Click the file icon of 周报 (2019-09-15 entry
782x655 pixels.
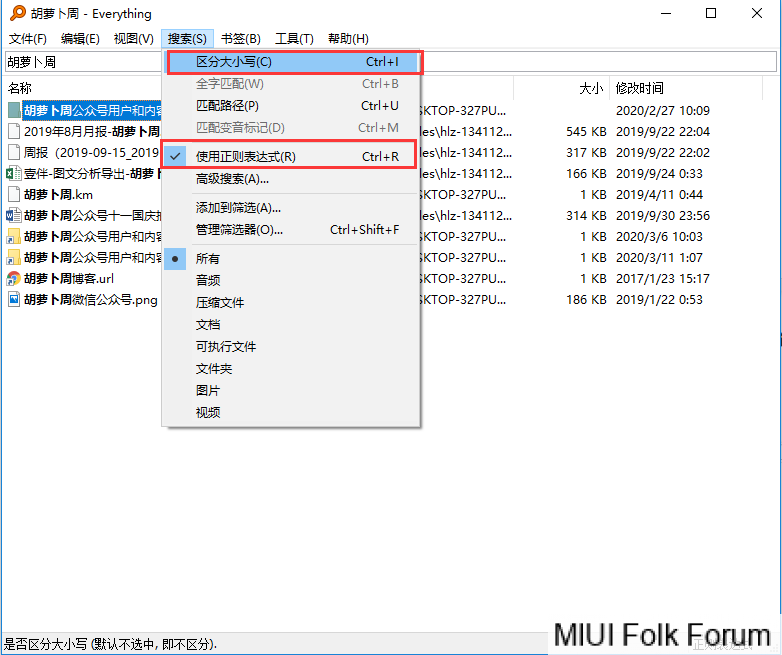point(14,152)
